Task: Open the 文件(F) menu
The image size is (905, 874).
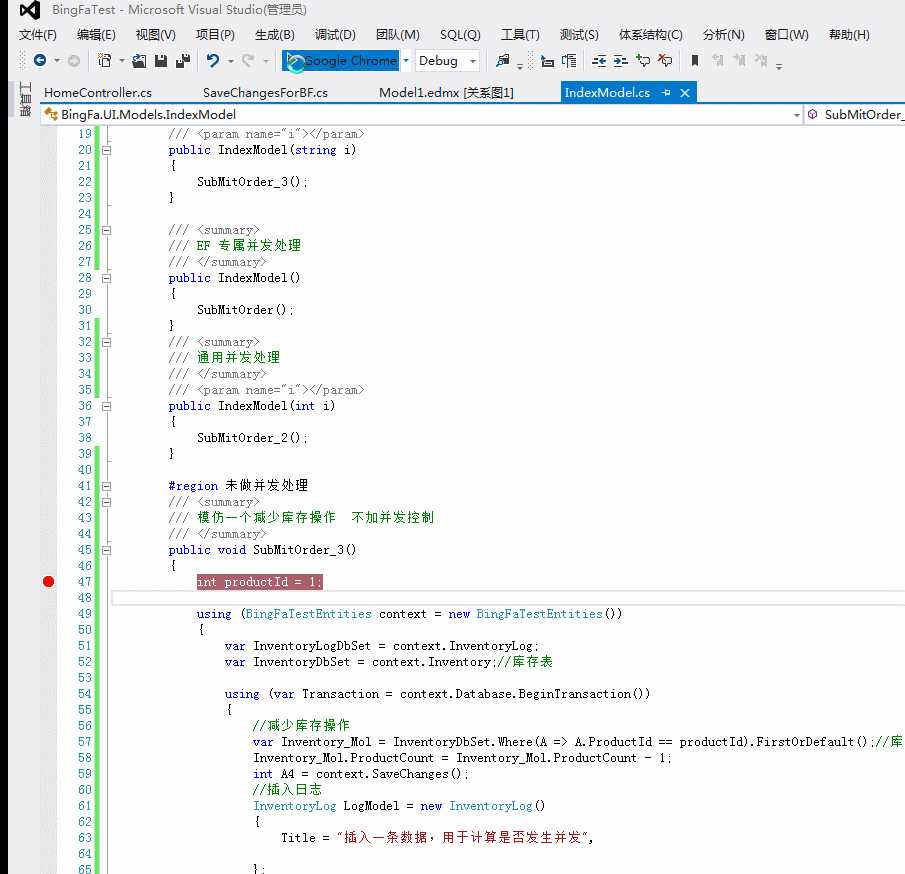Action: pyautogui.click(x=38, y=35)
